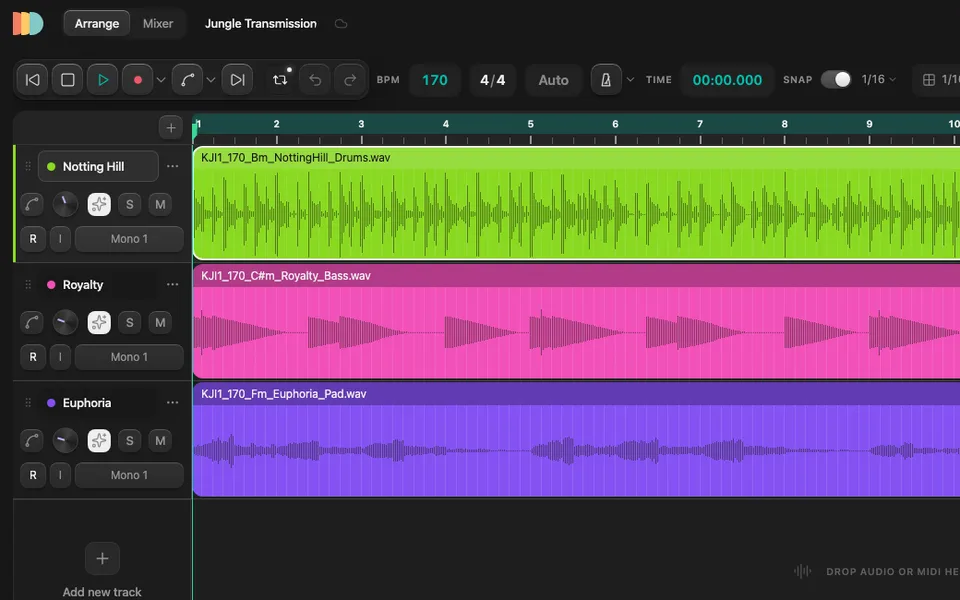
Task: Arm Royalty track for recording
Action: pyautogui.click(x=33, y=357)
